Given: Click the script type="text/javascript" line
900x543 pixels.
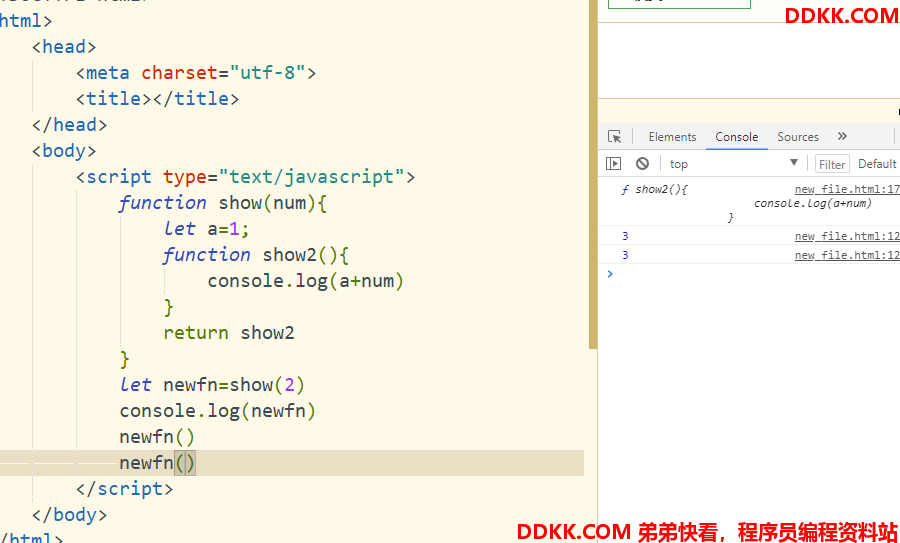Looking at the screenshot, I should (245, 177).
